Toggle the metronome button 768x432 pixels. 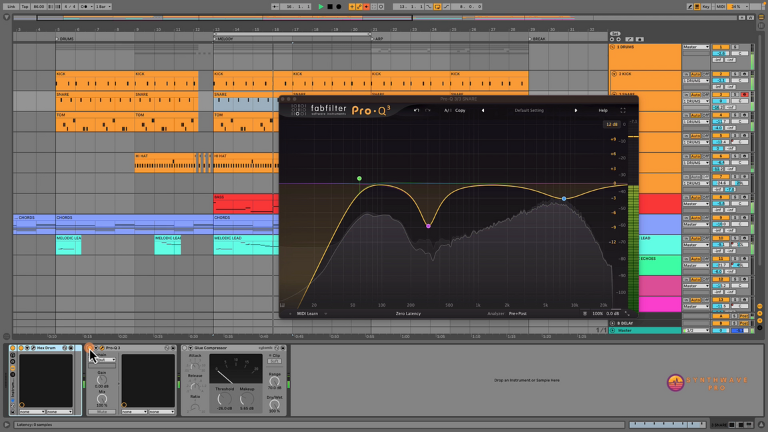tap(84, 7)
